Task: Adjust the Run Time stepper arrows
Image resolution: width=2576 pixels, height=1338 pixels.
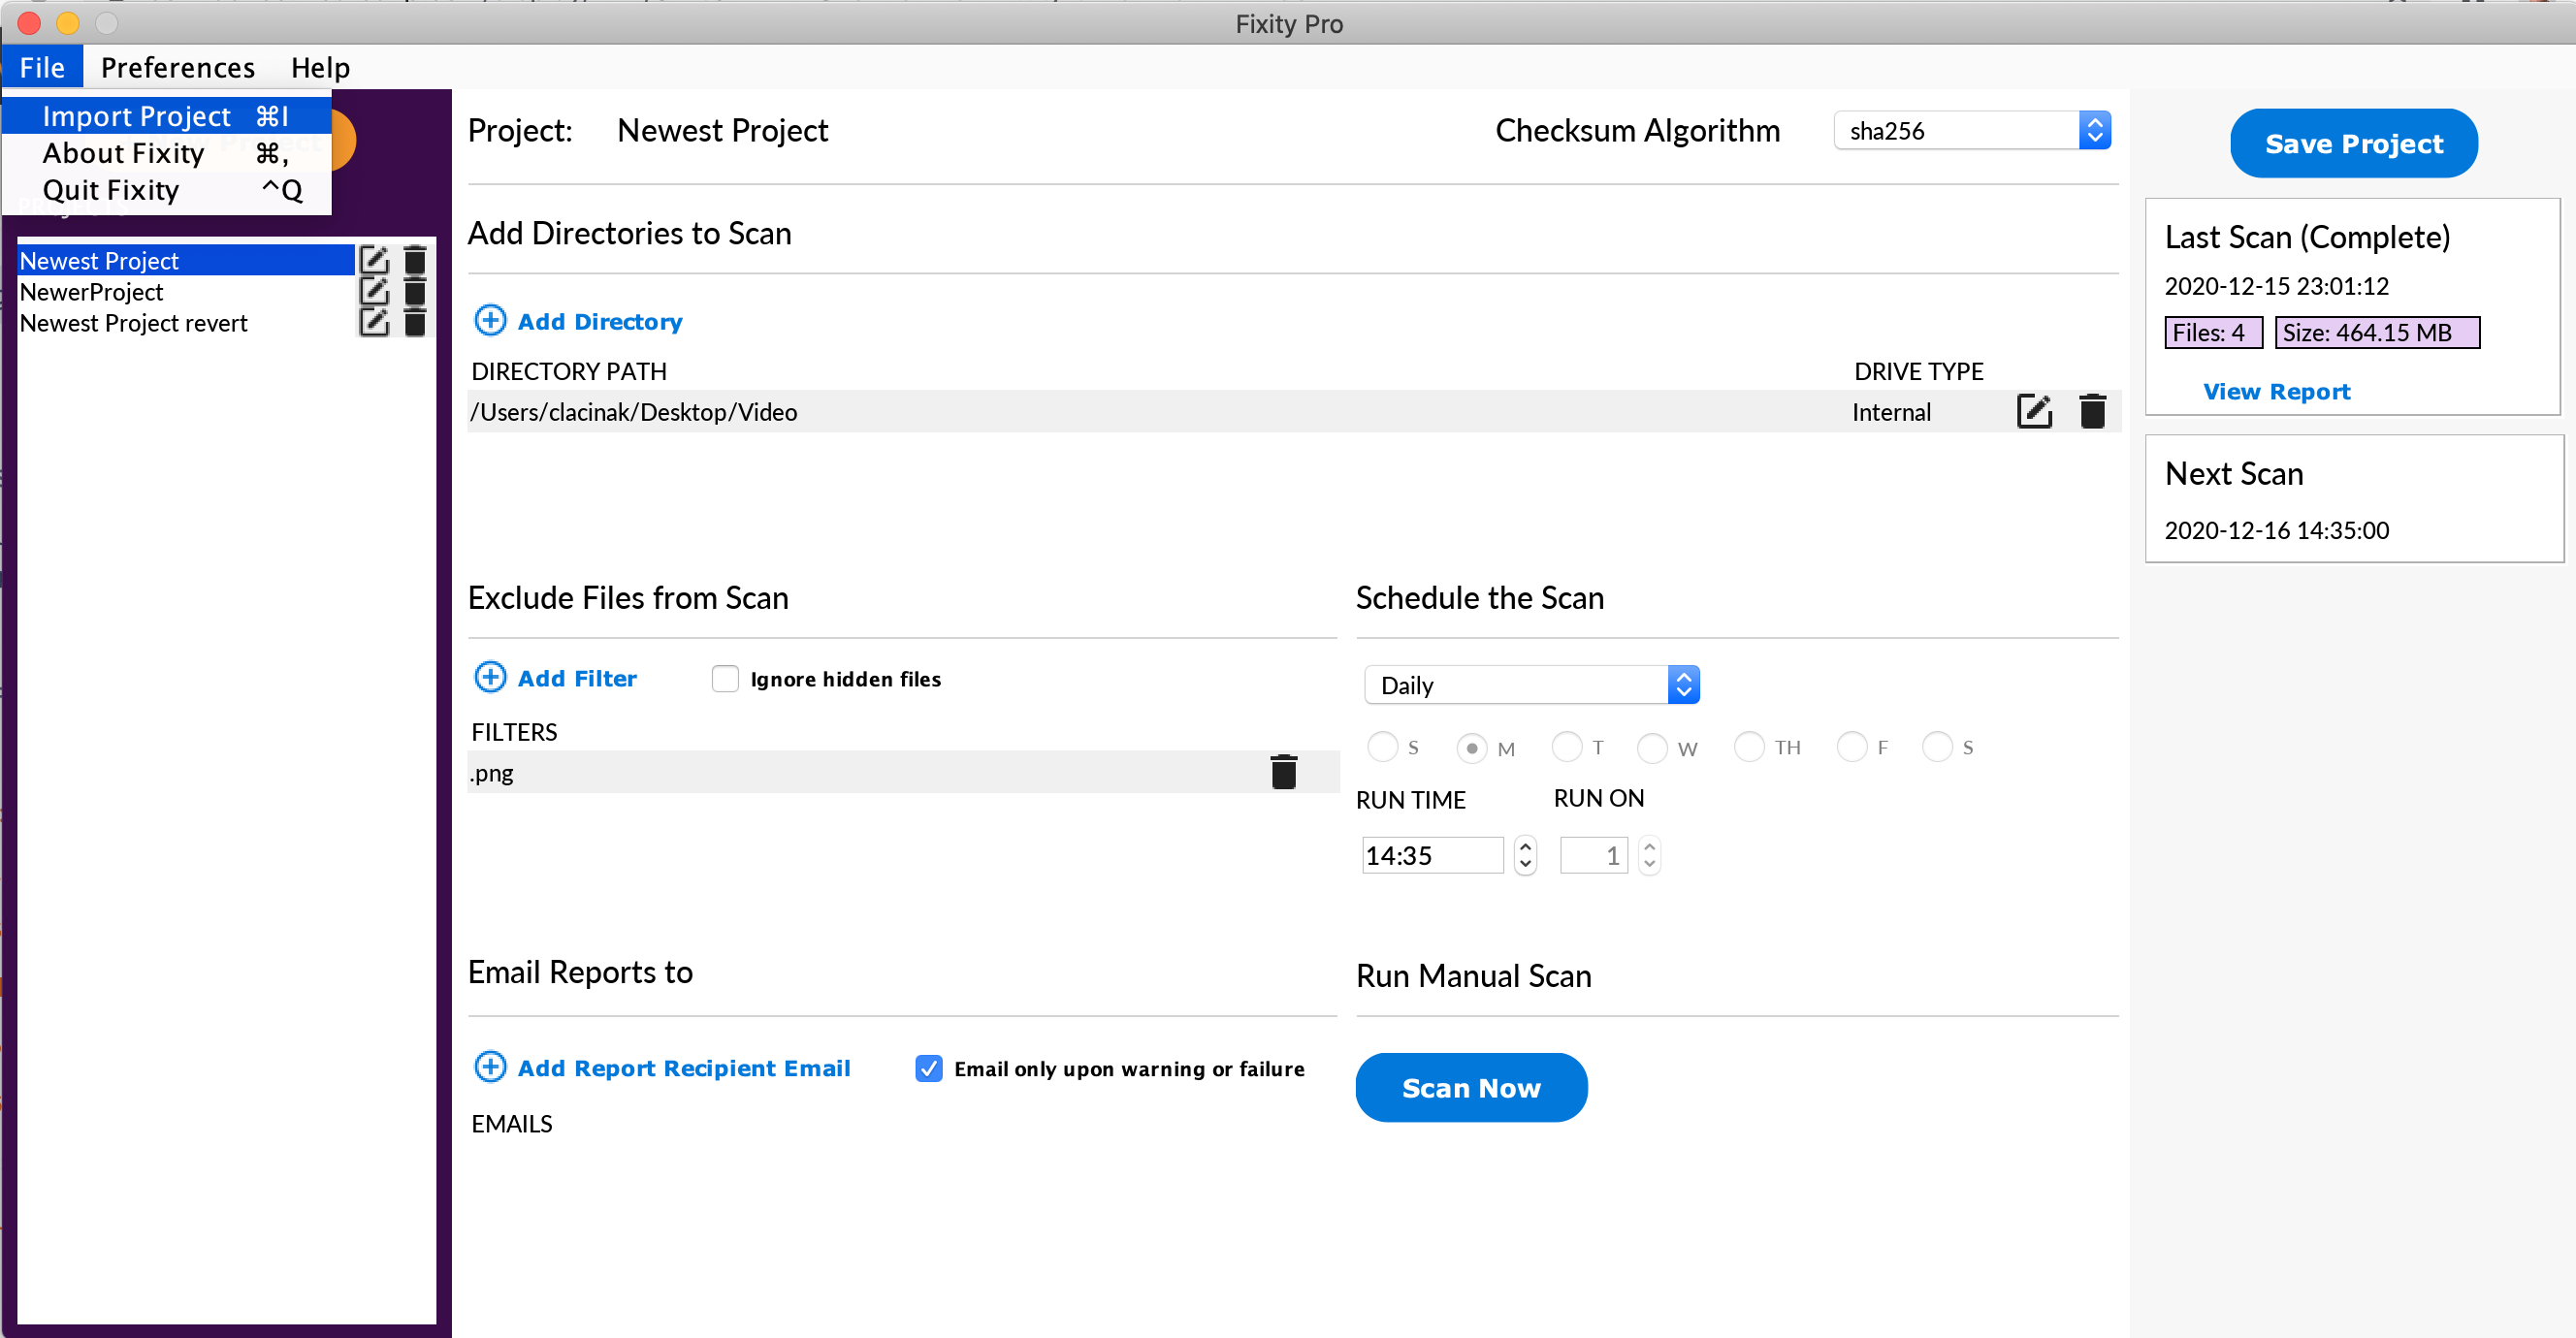Action: (x=1525, y=855)
